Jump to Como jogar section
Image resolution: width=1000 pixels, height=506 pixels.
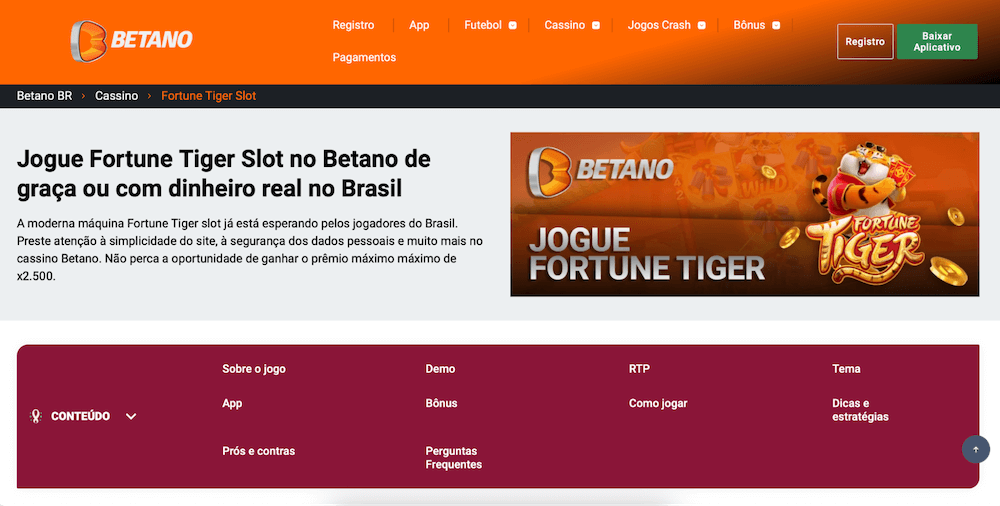click(x=658, y=403)
